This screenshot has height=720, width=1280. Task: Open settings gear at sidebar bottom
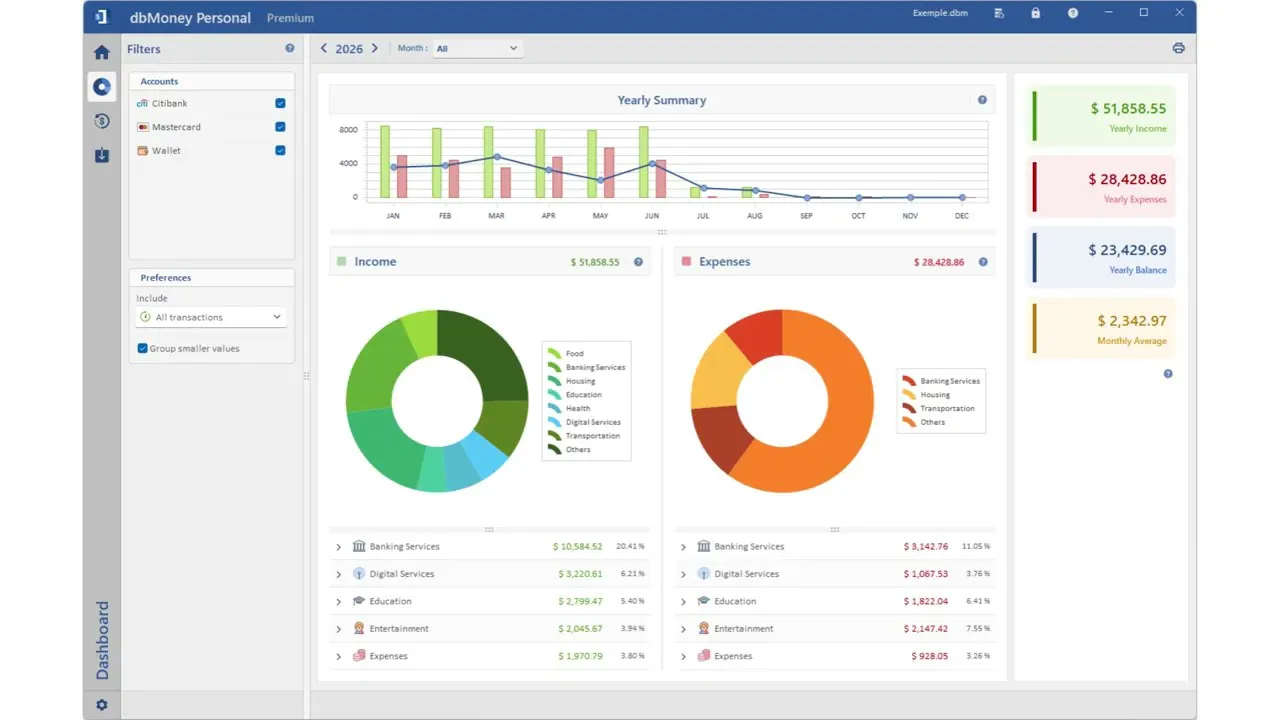pyautogui.click(x=101, y=705)
